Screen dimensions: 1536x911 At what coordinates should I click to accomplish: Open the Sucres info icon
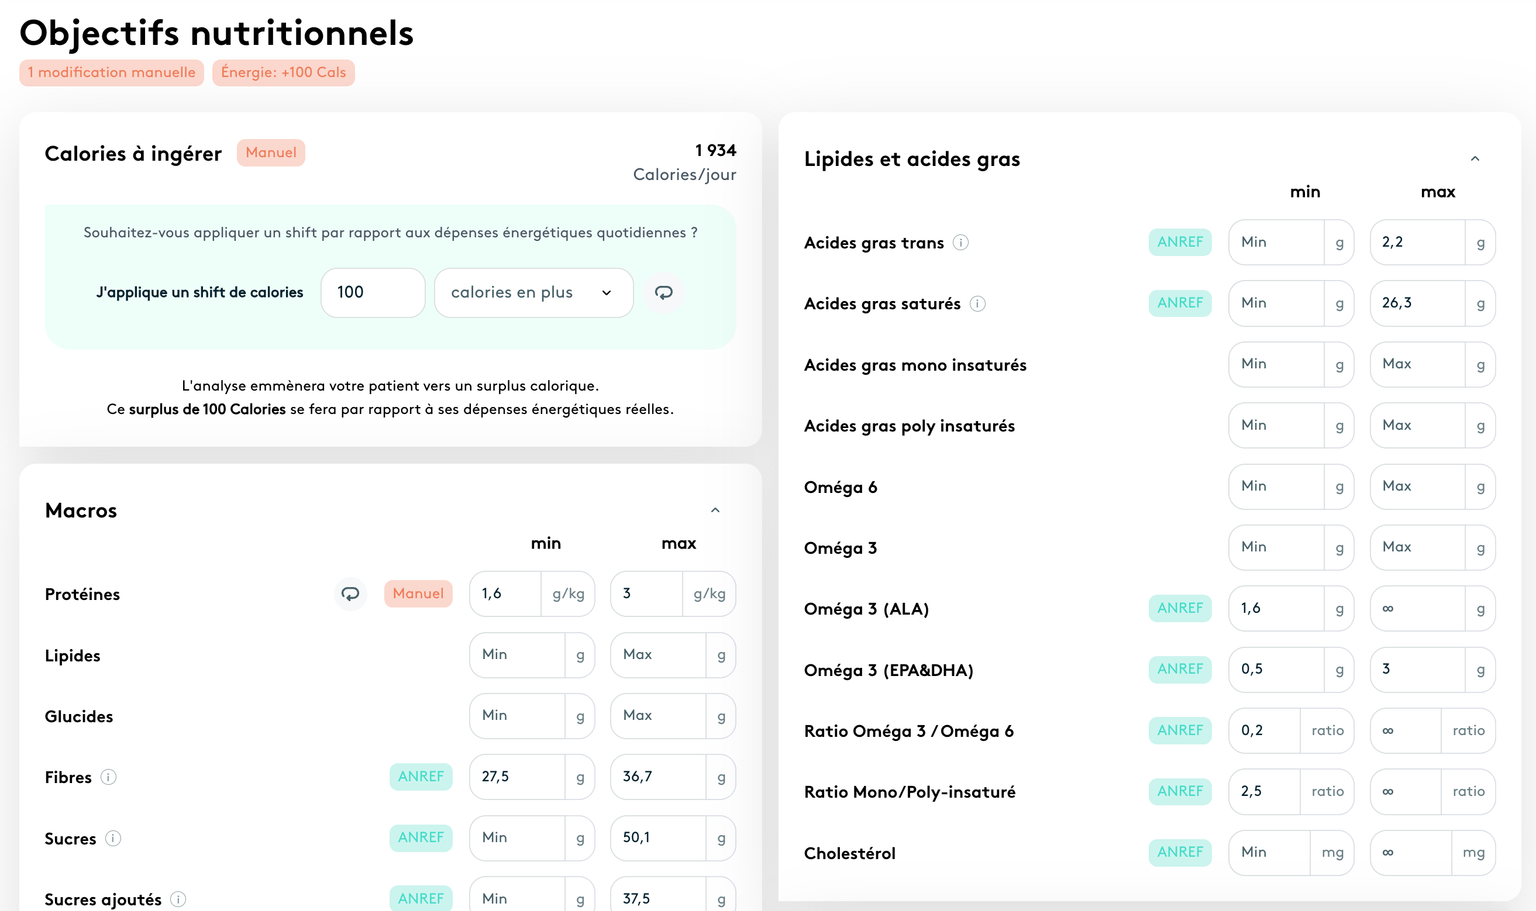113,838
